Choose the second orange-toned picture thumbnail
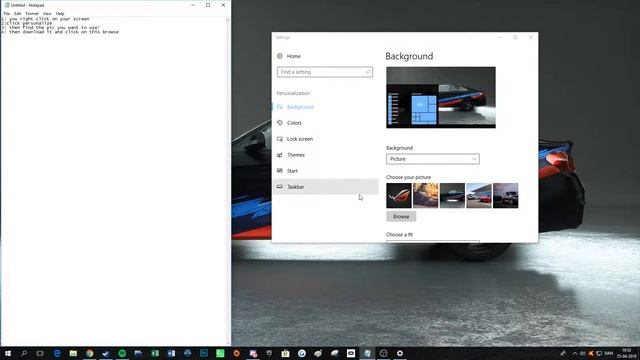This screenshot has width=640, height=360. point(425,196)
